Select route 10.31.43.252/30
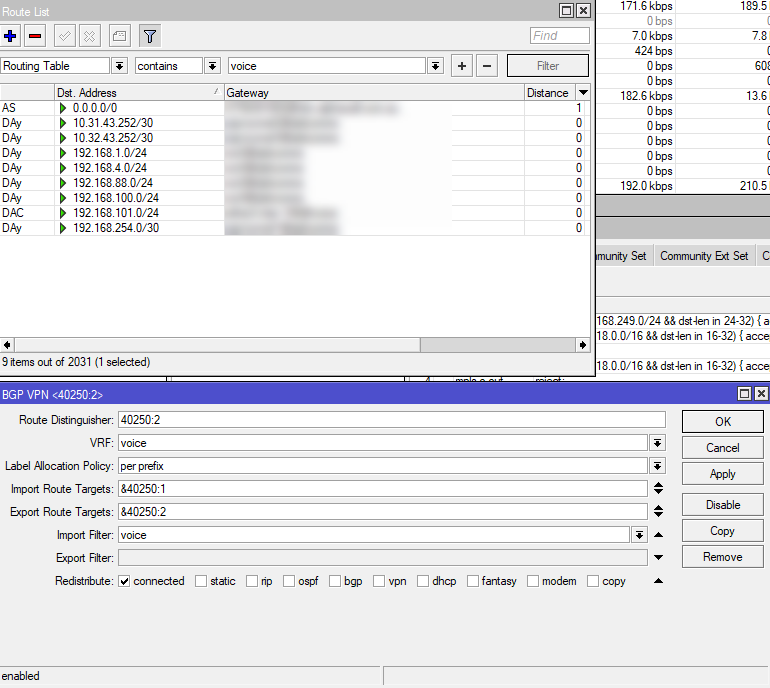Screen dimensions: 770x688 click(295, 123)
